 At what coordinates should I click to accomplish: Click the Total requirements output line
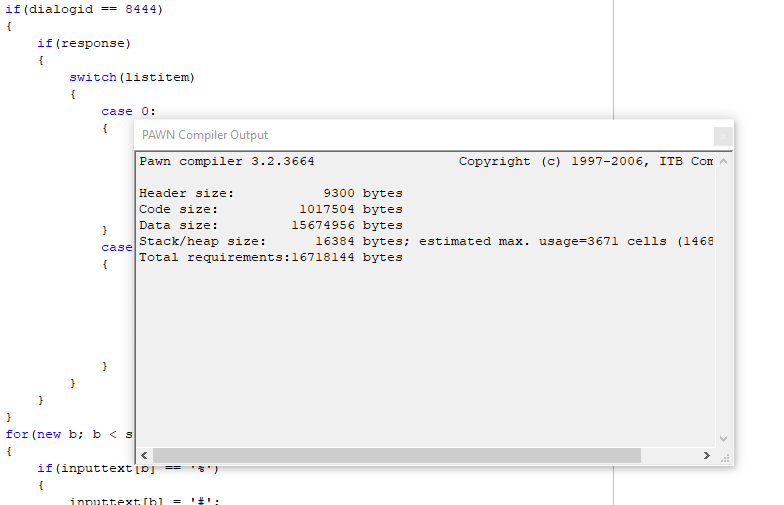271,257
